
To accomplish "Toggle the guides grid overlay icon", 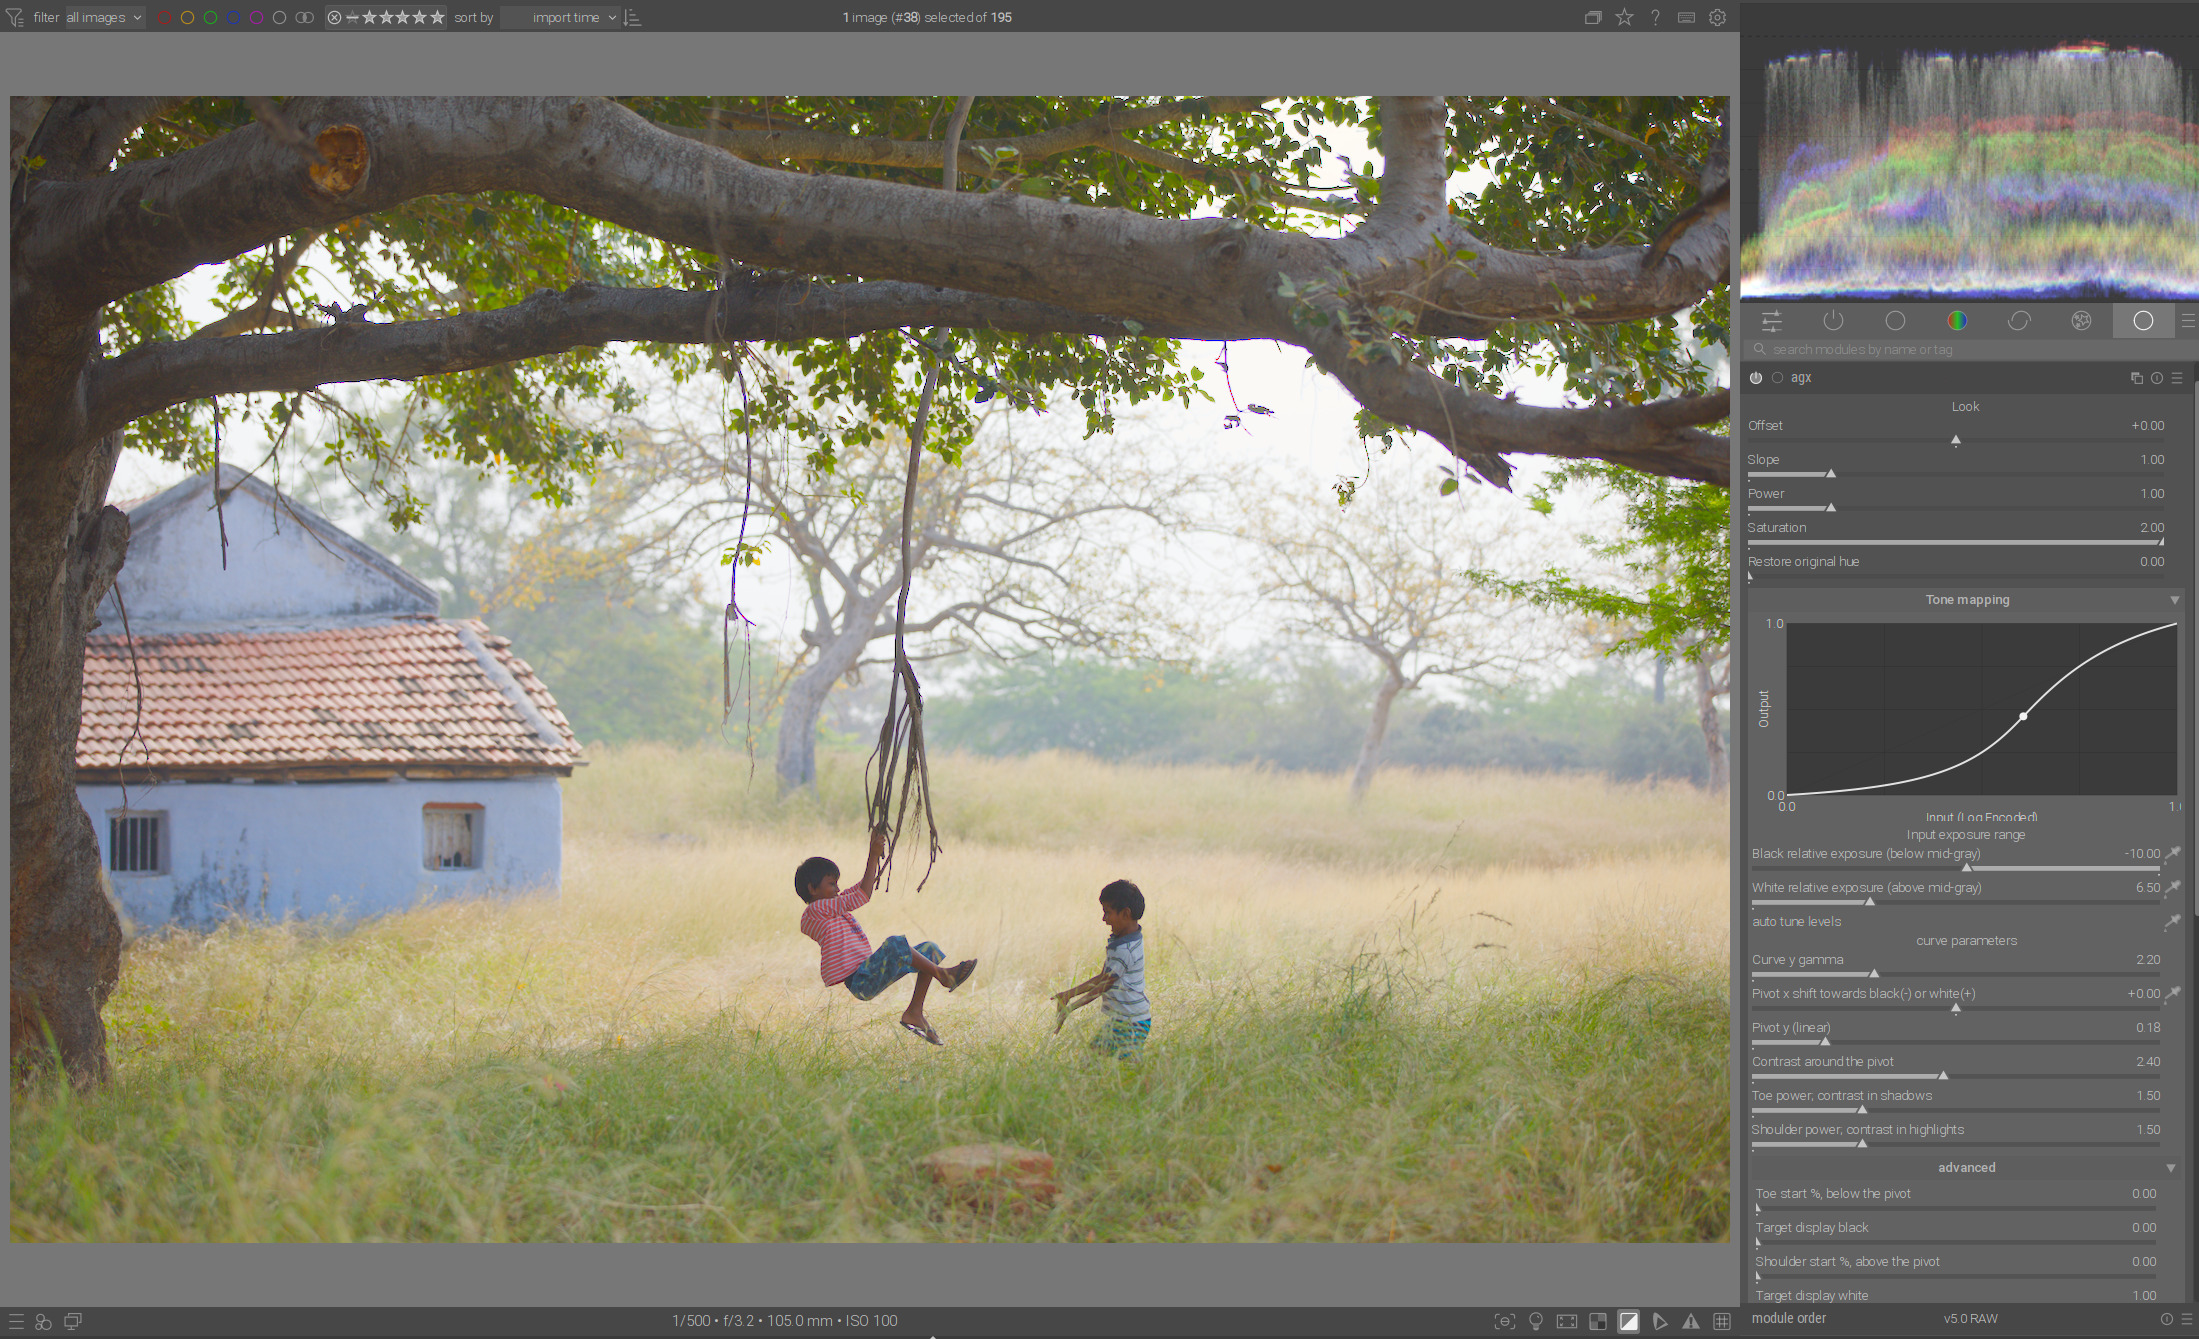I will pyautogui.click(x=1722, y=1321).
